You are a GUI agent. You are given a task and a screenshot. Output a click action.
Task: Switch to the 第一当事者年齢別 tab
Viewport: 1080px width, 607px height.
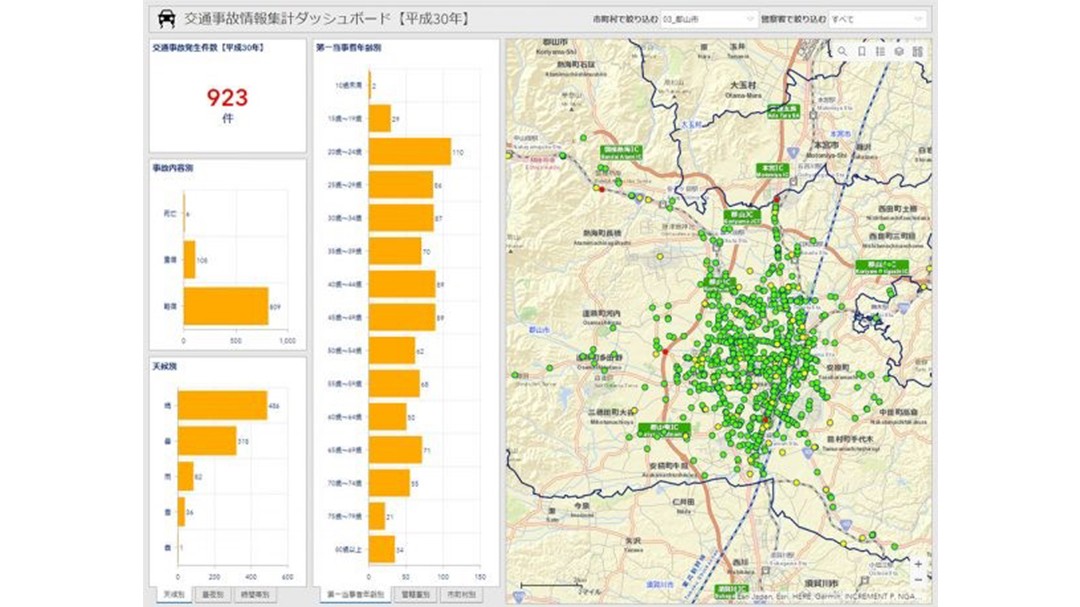[x=355, y=595]
